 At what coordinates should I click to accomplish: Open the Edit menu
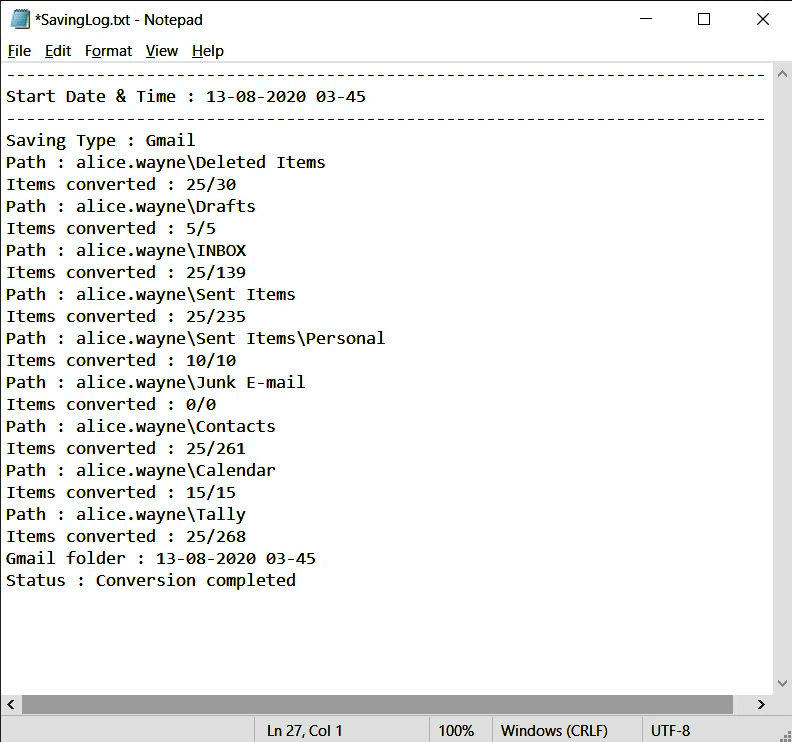coord(58,51)
